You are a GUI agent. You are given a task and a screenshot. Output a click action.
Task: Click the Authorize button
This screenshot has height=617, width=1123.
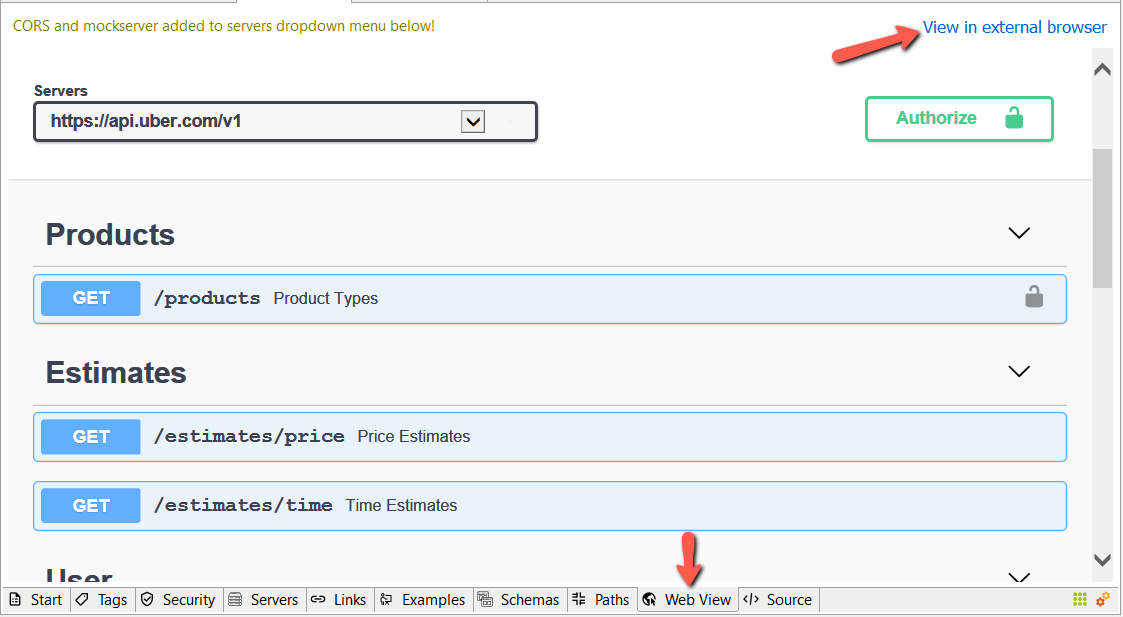(x=959, y=118)
